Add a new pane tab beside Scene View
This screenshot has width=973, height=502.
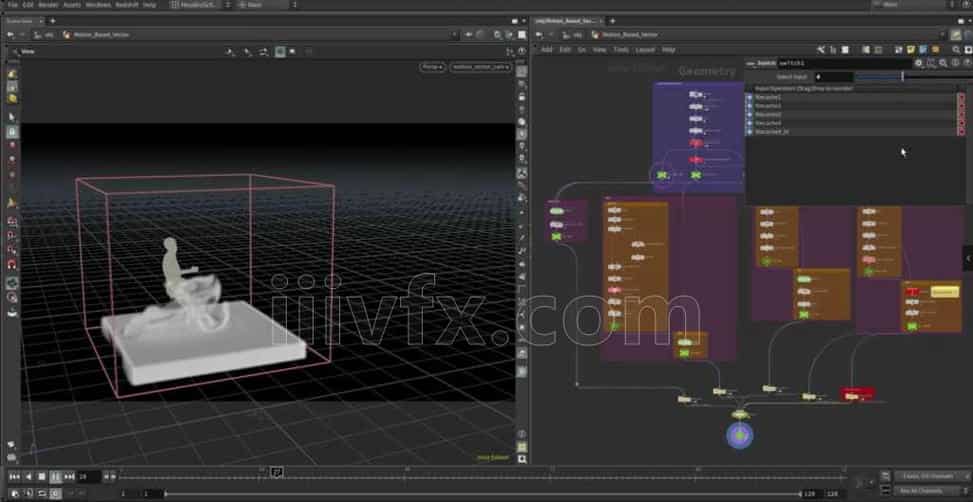(x=52, y=19)
